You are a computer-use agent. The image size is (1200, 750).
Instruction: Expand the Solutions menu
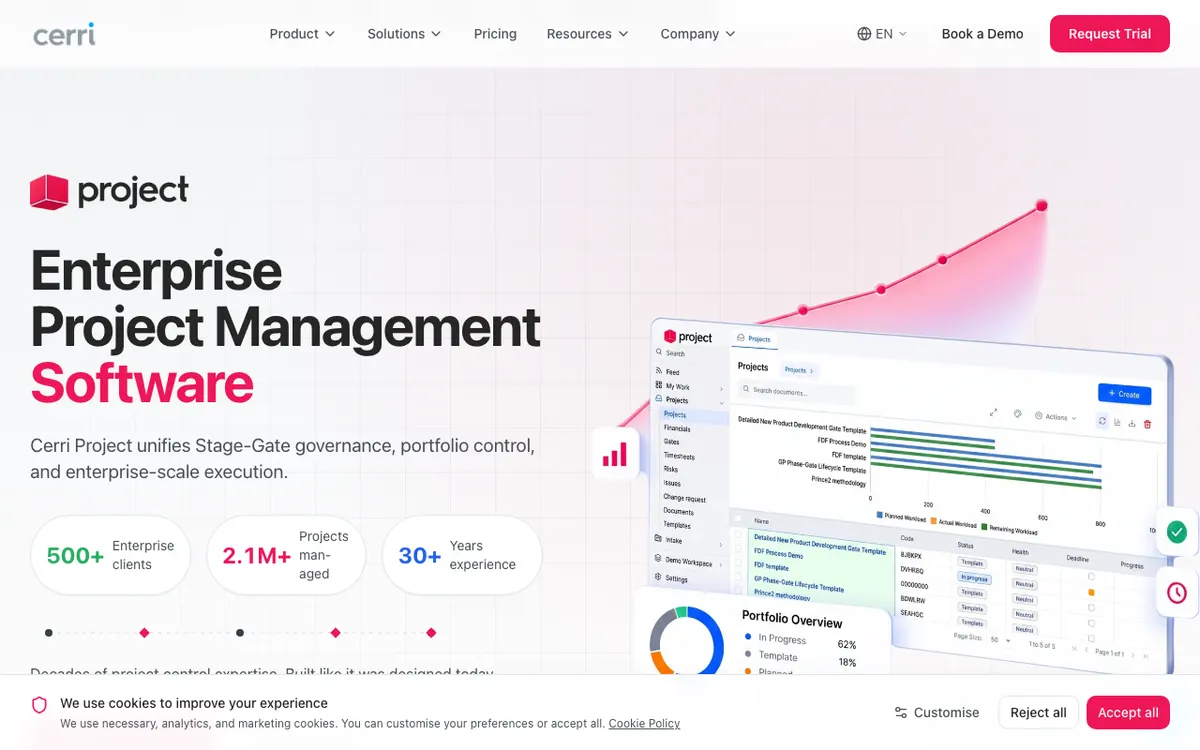(x=404, y=34)
